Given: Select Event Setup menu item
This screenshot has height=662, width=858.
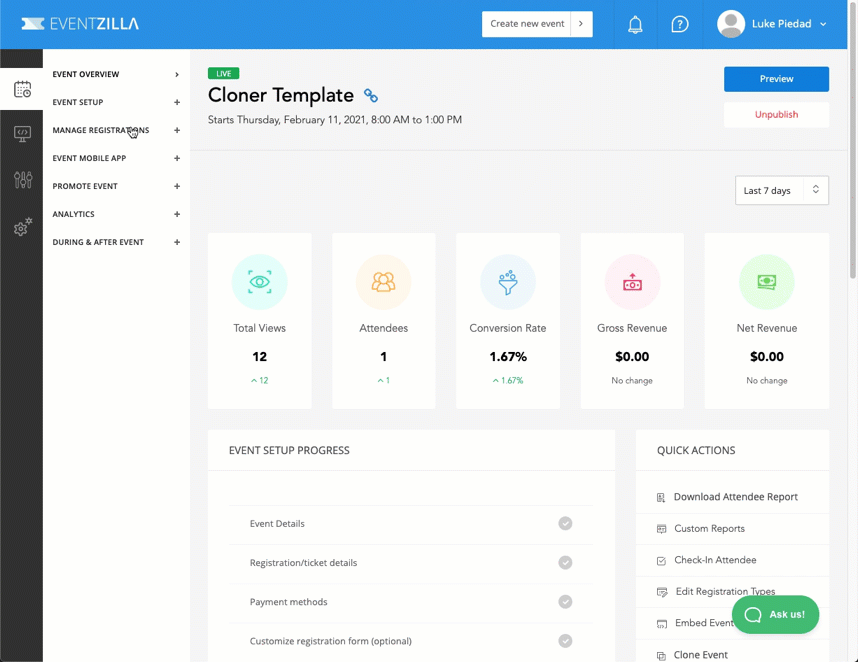Looking at the screenshot, I should (x=78, y=102).
